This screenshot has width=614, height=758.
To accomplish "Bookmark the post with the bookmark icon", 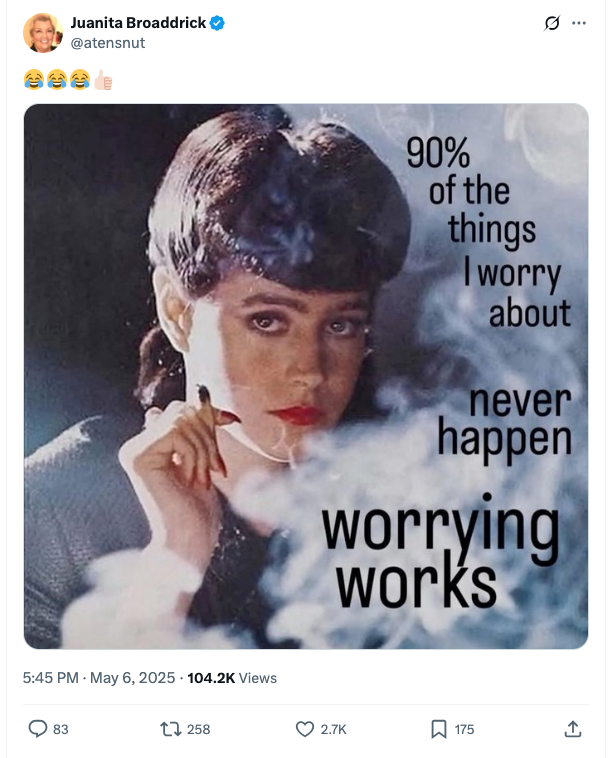I will 439,729.
